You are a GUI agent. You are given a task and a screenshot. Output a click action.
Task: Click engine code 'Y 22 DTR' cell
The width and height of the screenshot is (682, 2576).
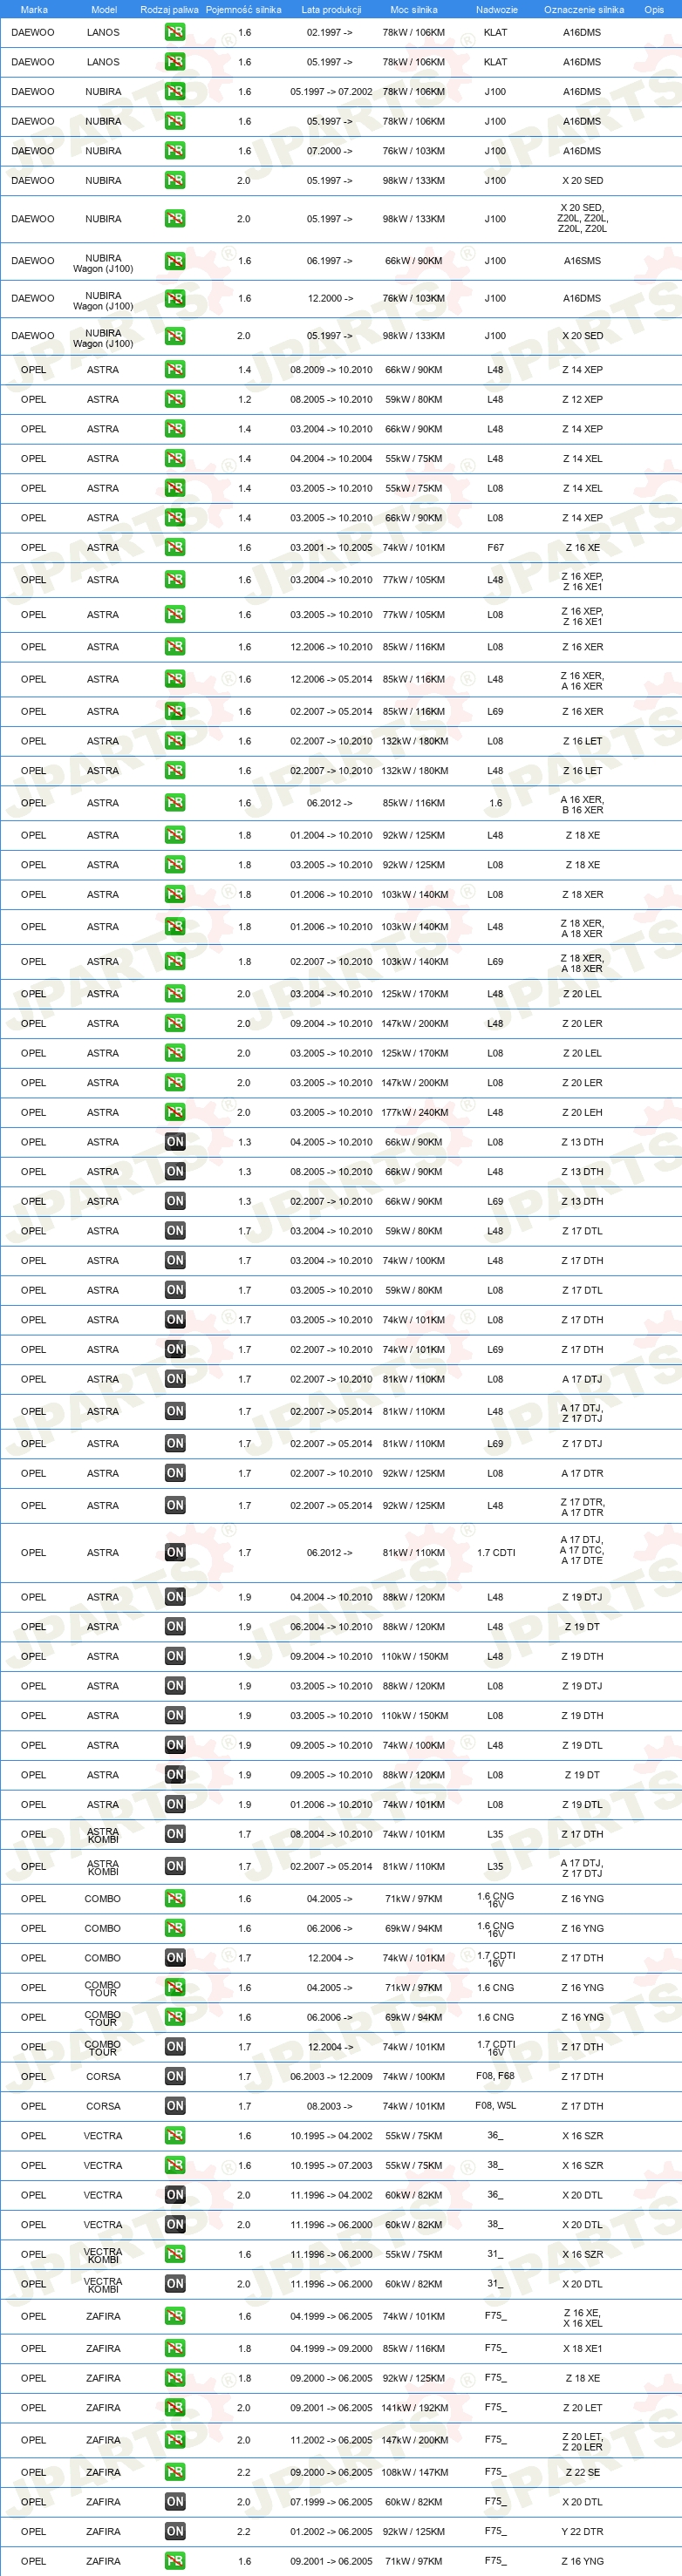coord(582,2532)
